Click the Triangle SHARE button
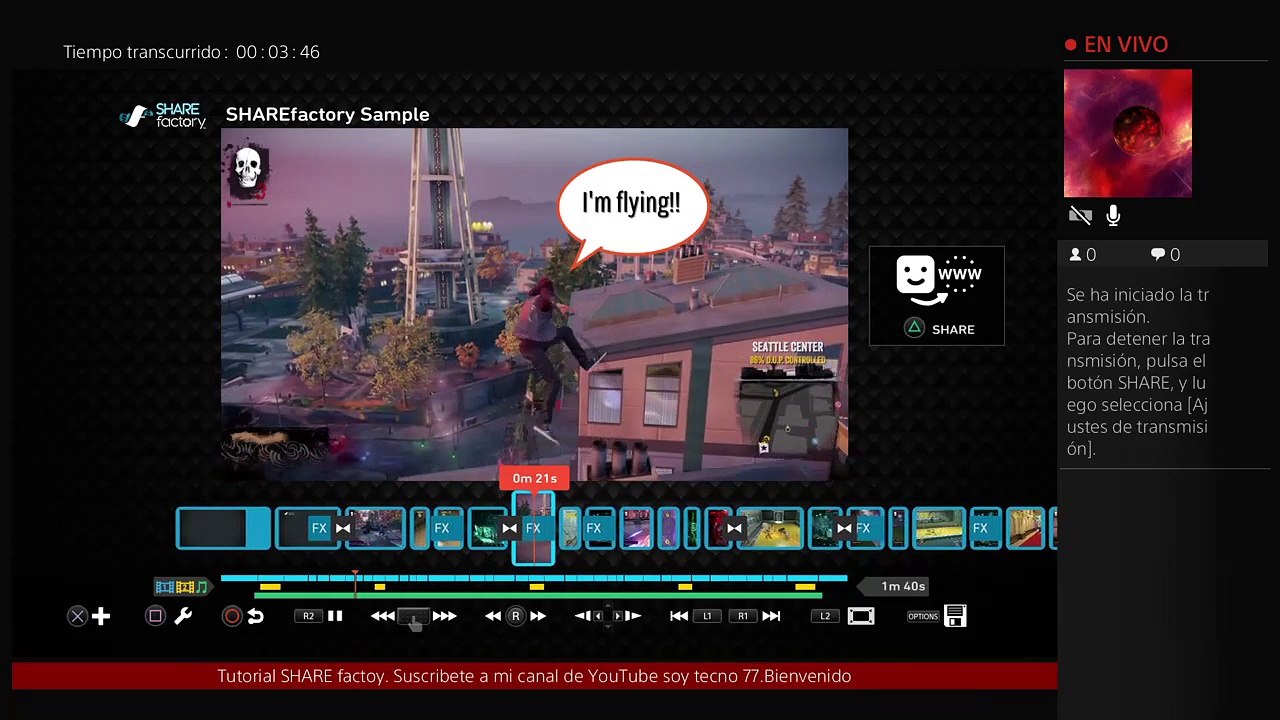Screen dimensions: 1280x720 (938, 328)
